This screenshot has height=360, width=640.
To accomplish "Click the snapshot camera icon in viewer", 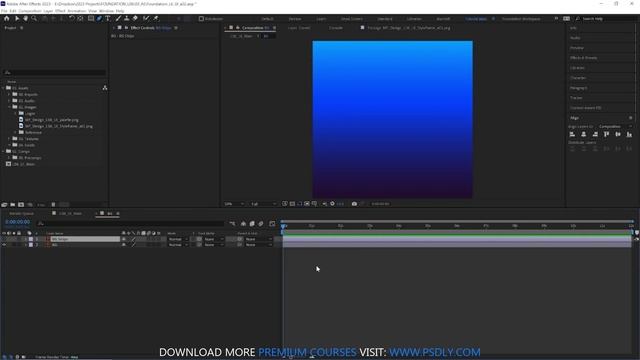I will (354, 204).
